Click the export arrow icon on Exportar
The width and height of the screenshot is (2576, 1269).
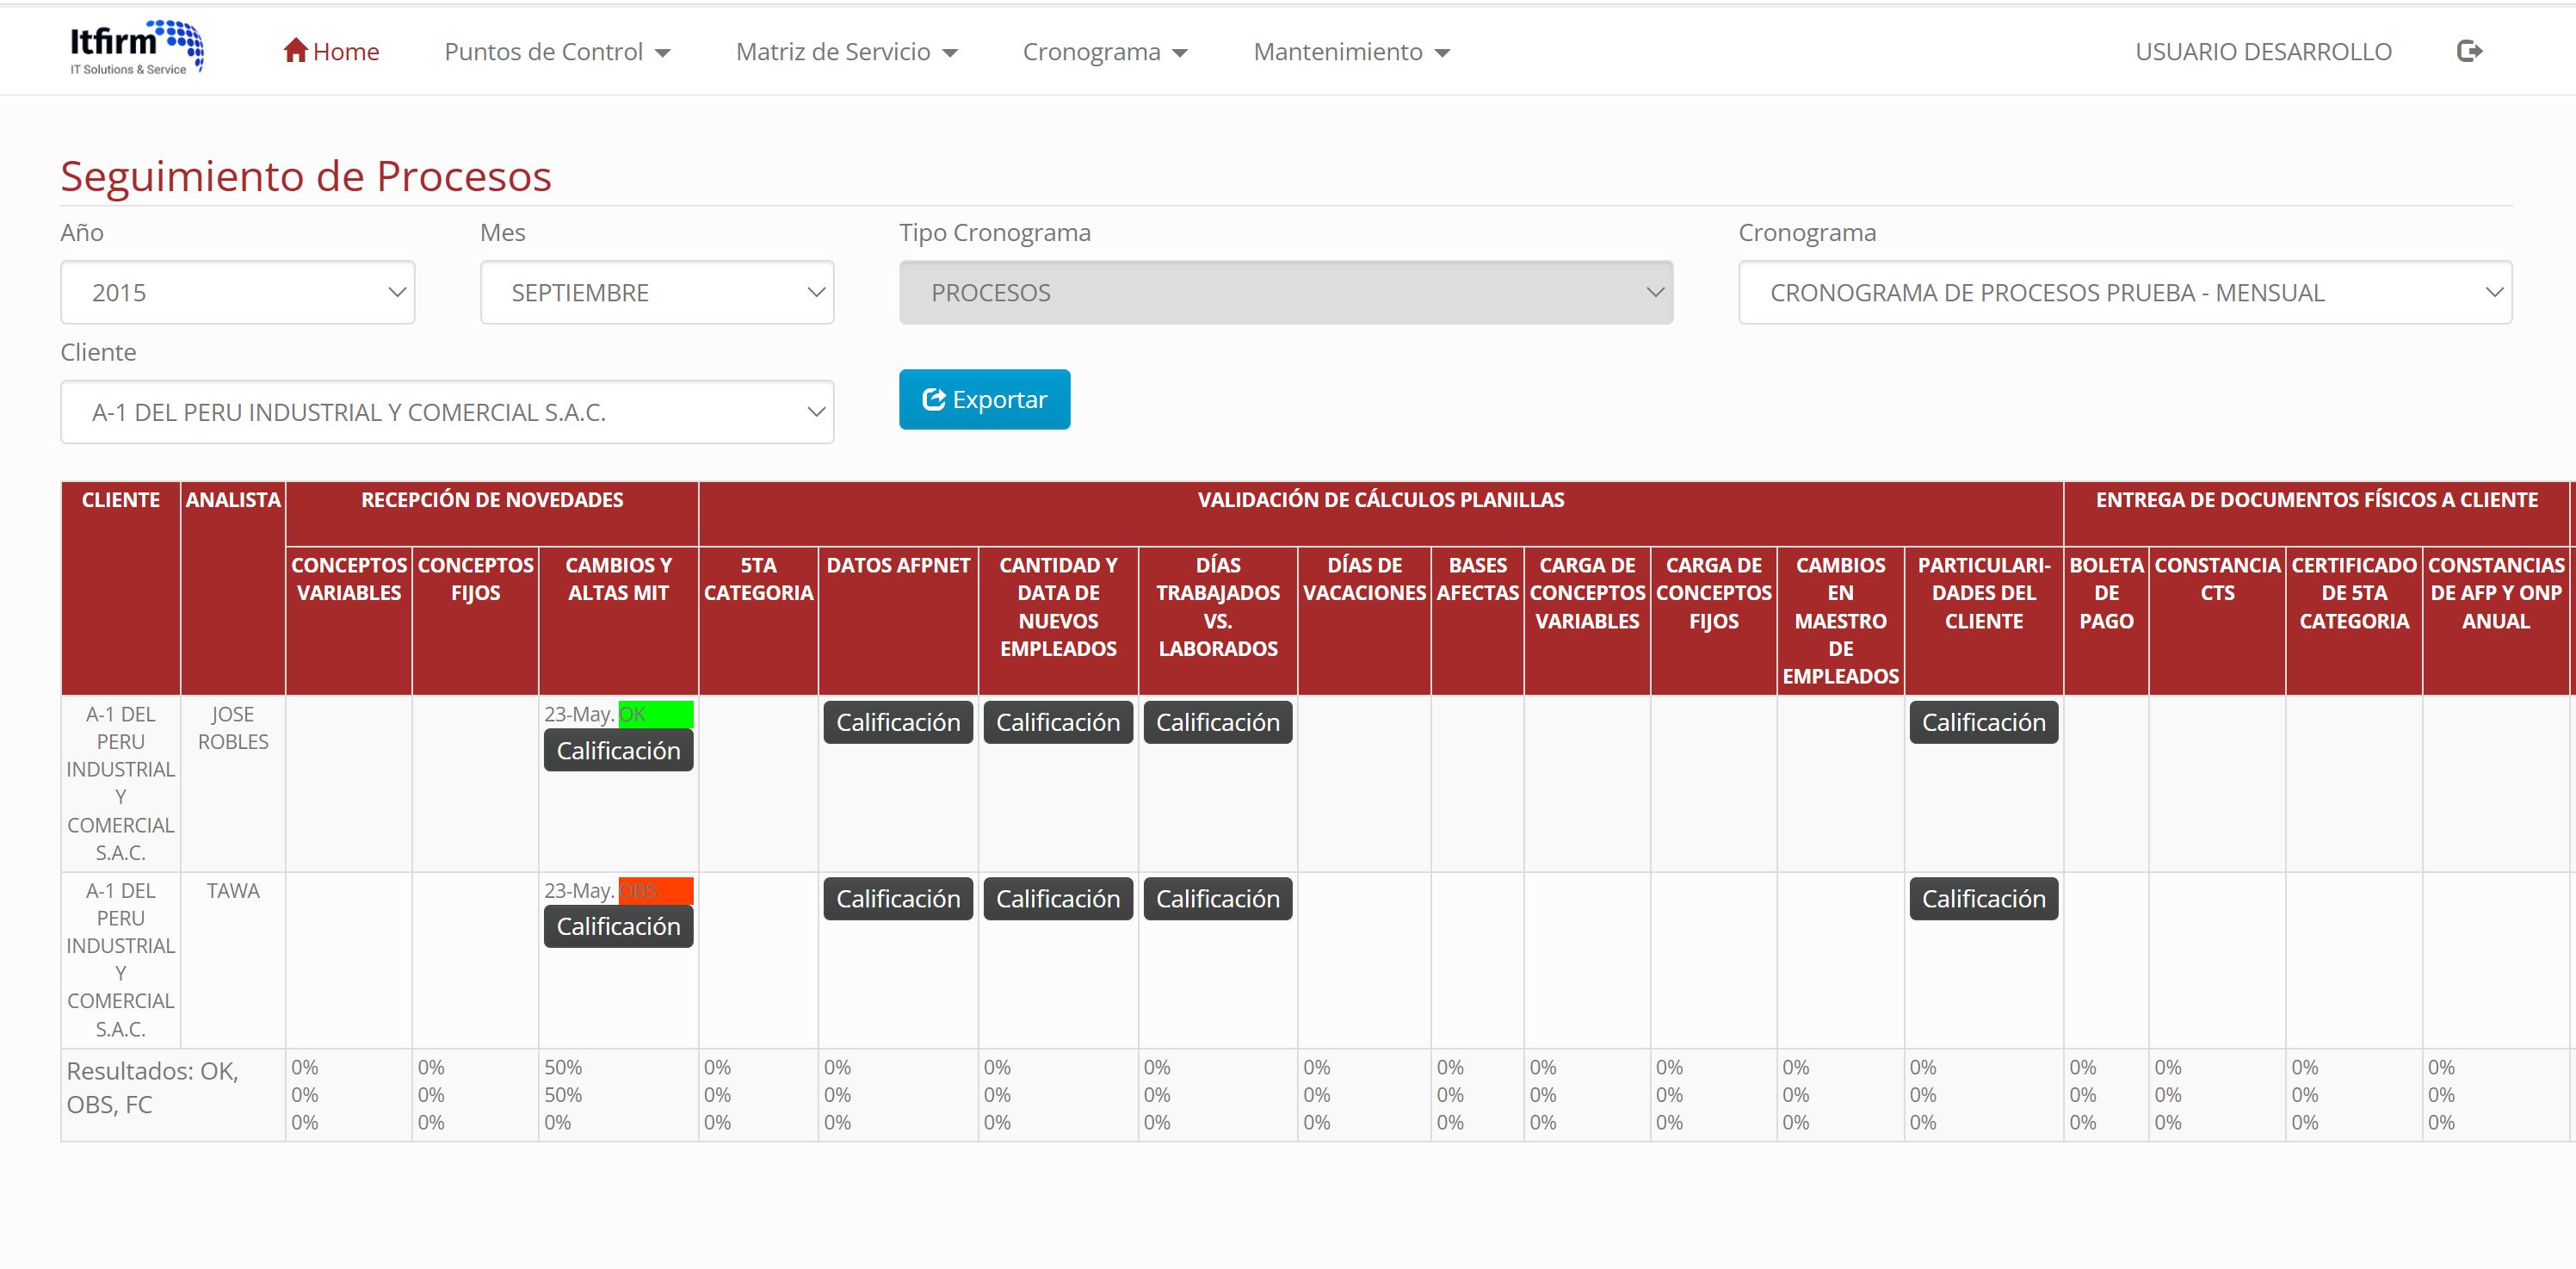[933, 399]
